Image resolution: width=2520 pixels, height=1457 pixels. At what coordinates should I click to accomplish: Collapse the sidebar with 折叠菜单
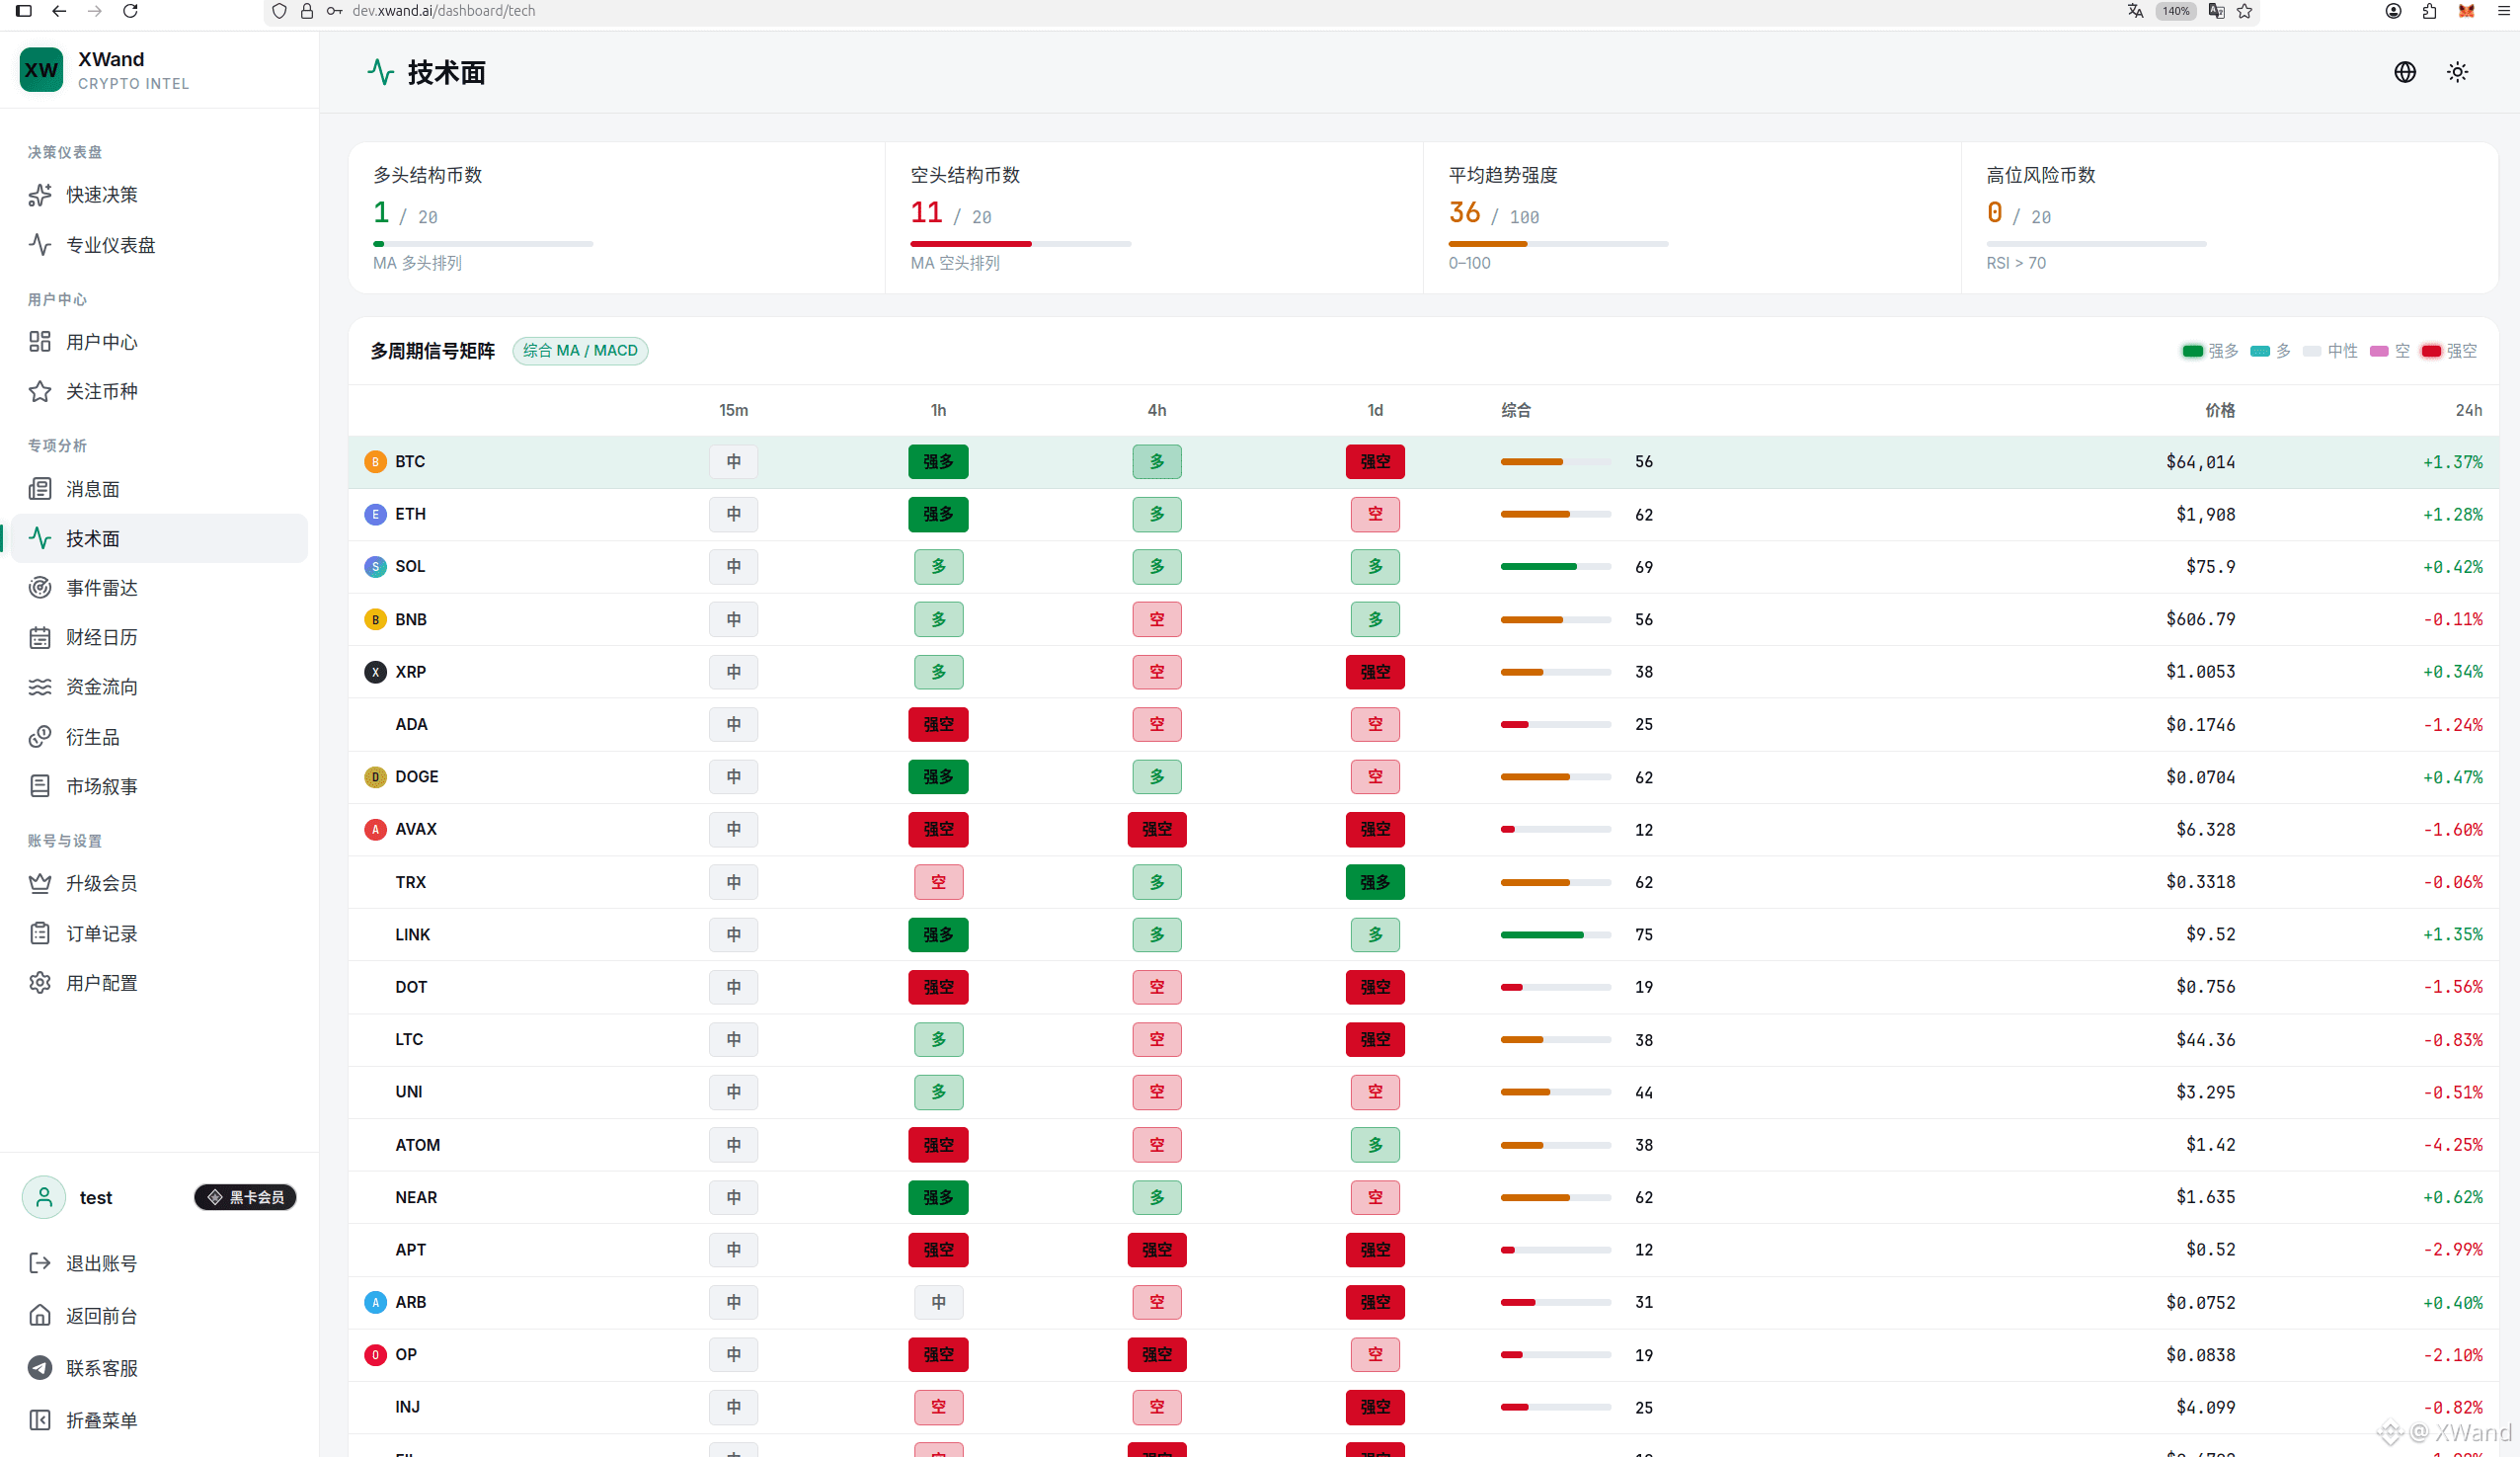click(x=159, y=1419)
